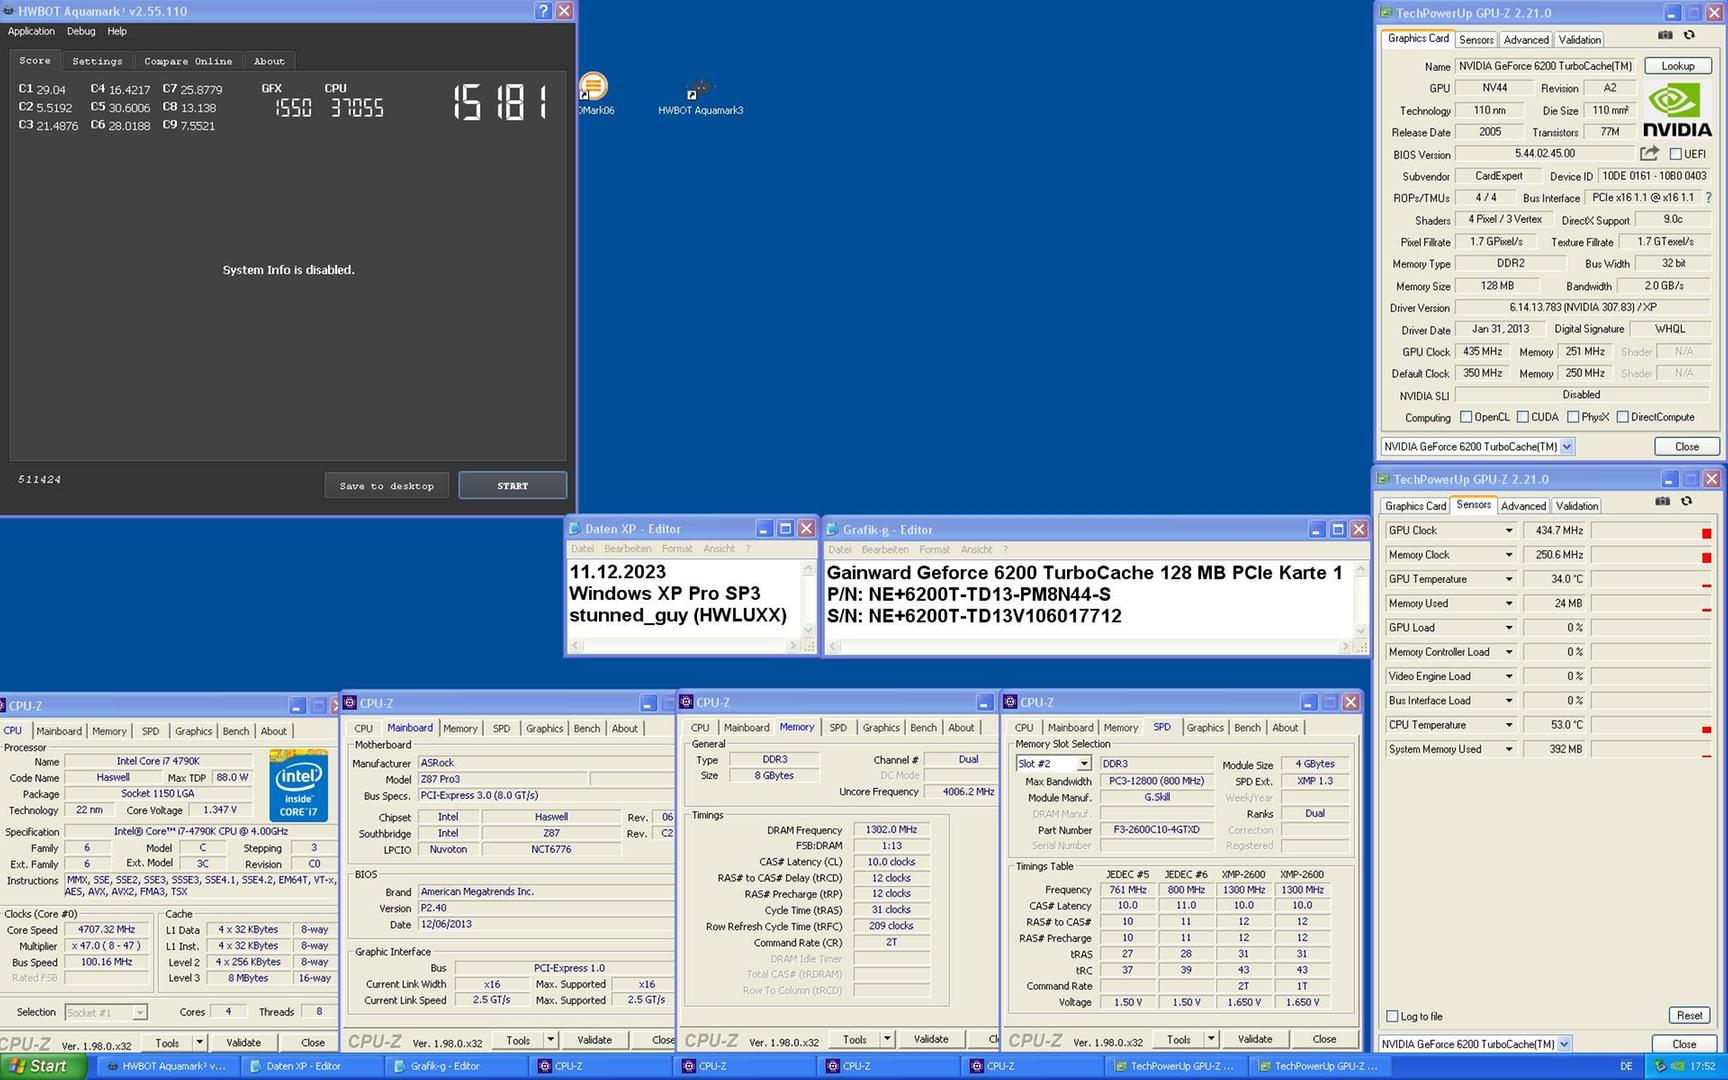The height and width of the screenshot is (1080, 1728).
Task: Open the Bench tab in CPU-Z SPD window
Action: tap(1247, 728)
